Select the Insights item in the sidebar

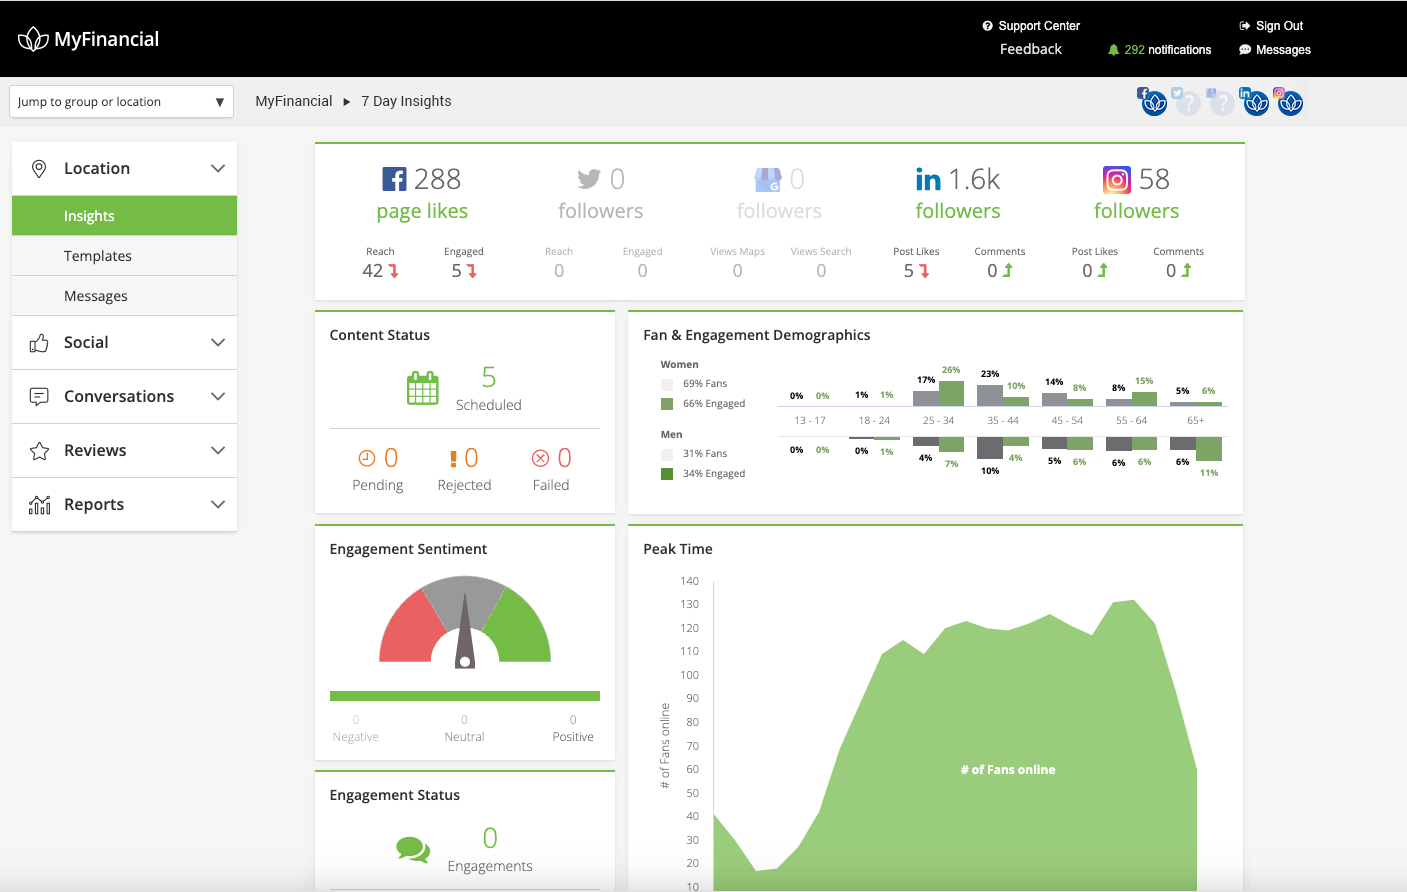pos(89,215)
